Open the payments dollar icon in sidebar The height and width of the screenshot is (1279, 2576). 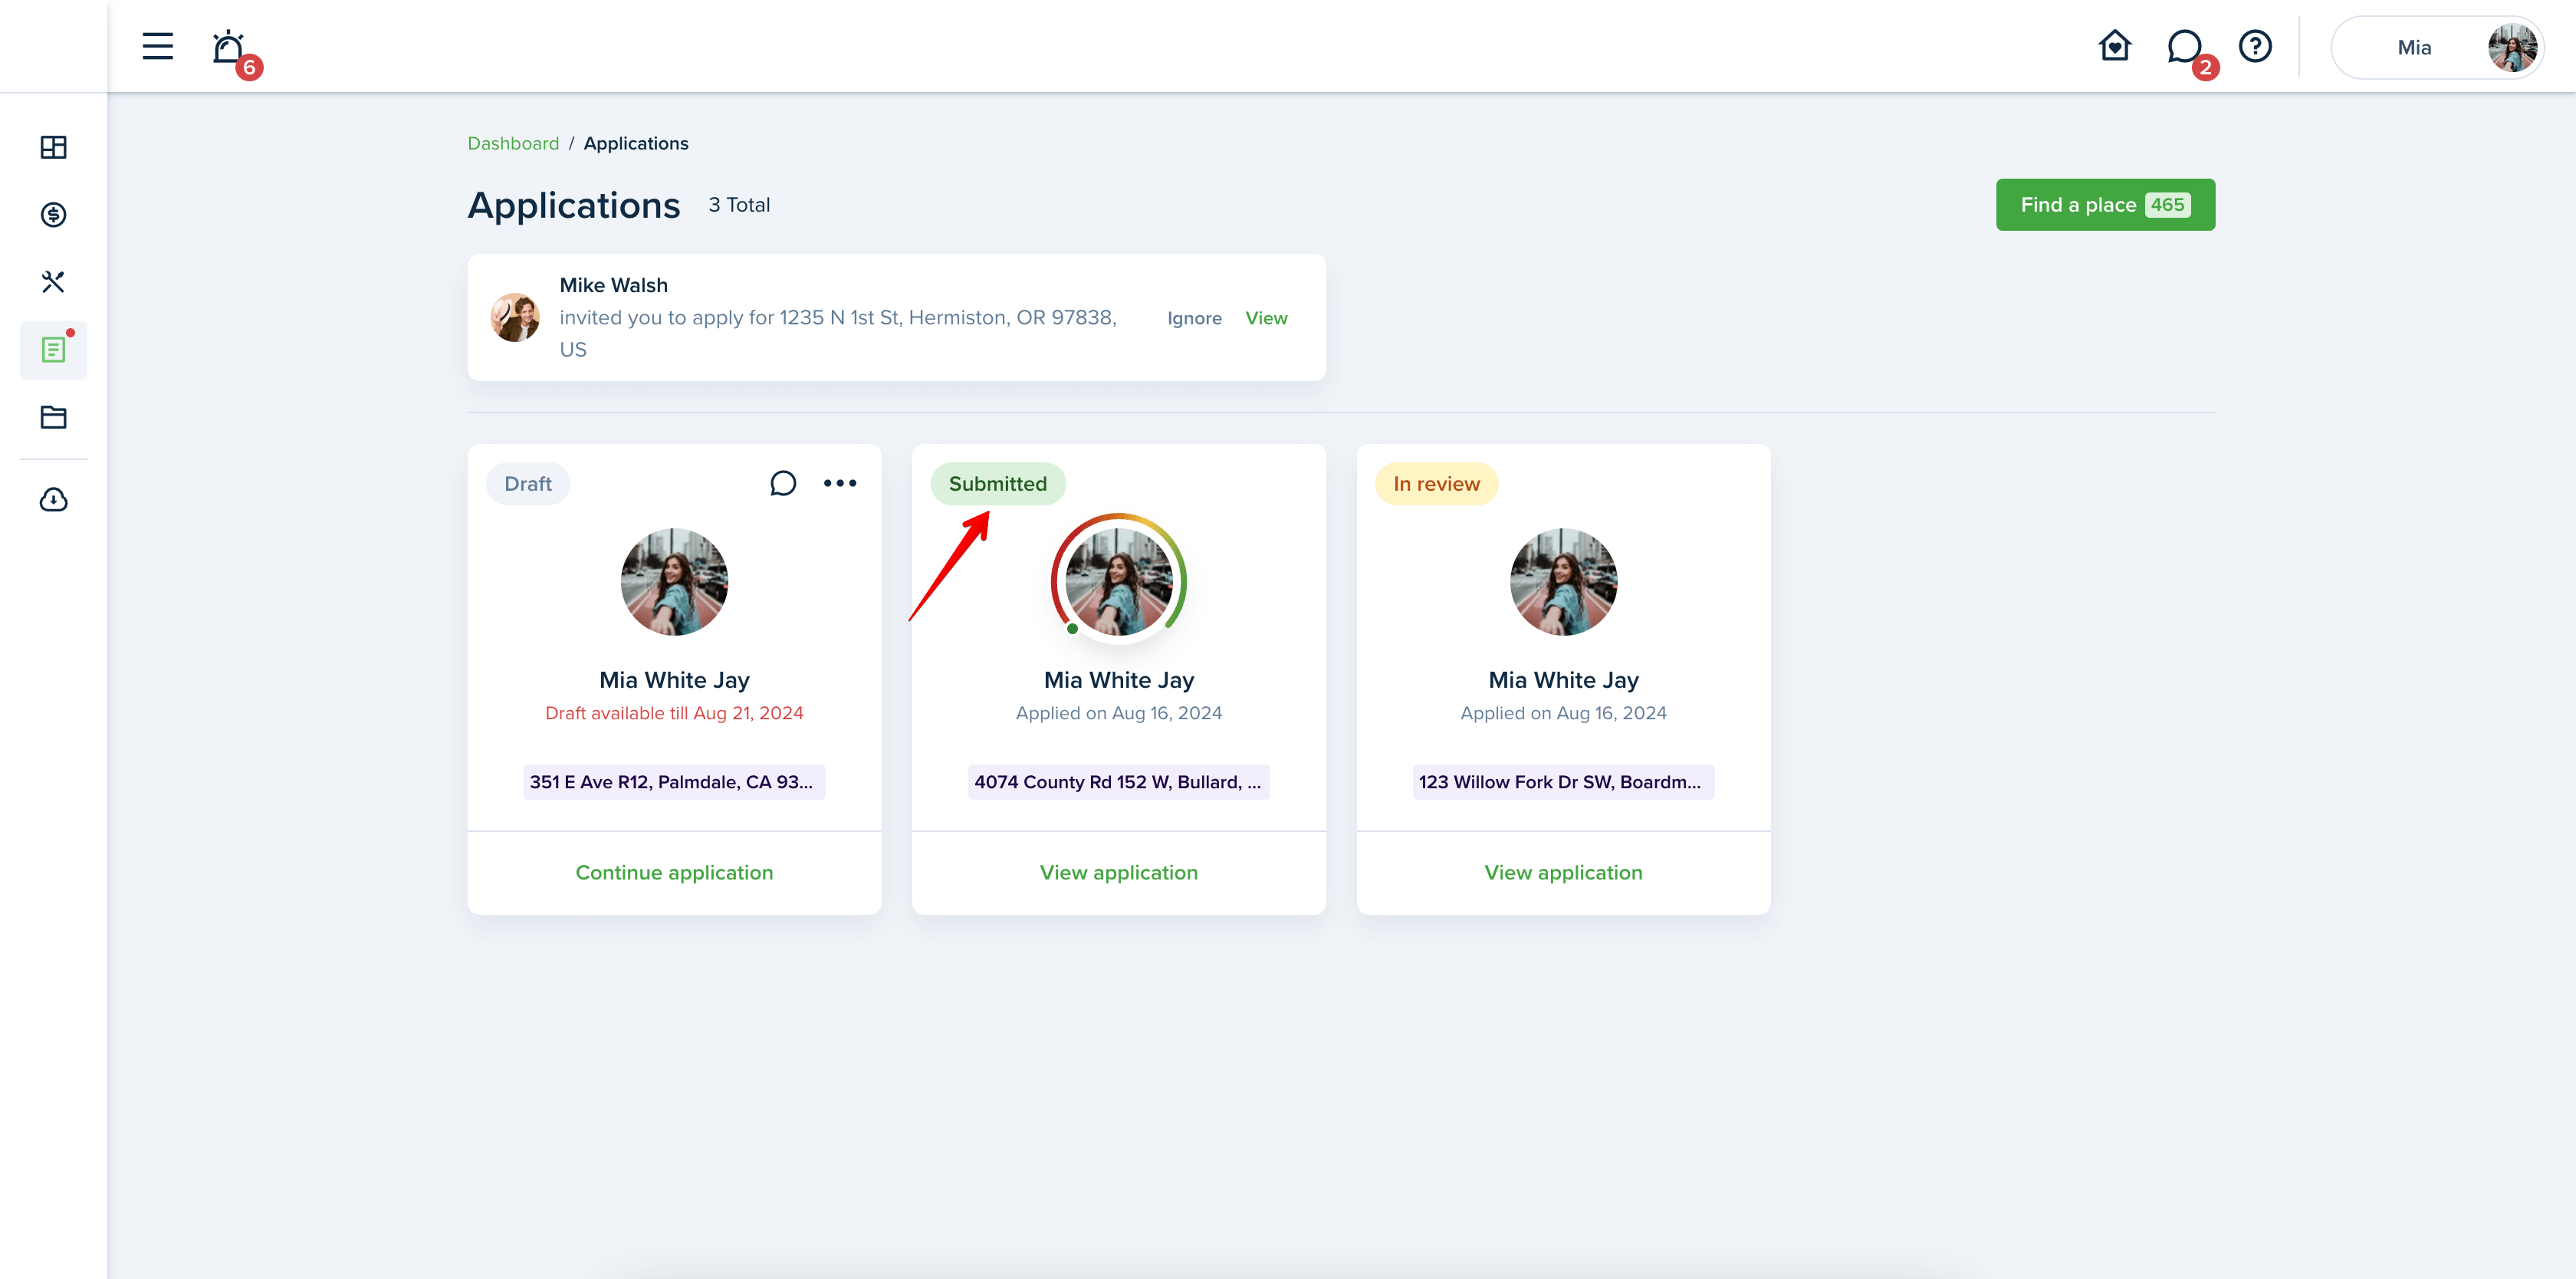tap(53, 214)
